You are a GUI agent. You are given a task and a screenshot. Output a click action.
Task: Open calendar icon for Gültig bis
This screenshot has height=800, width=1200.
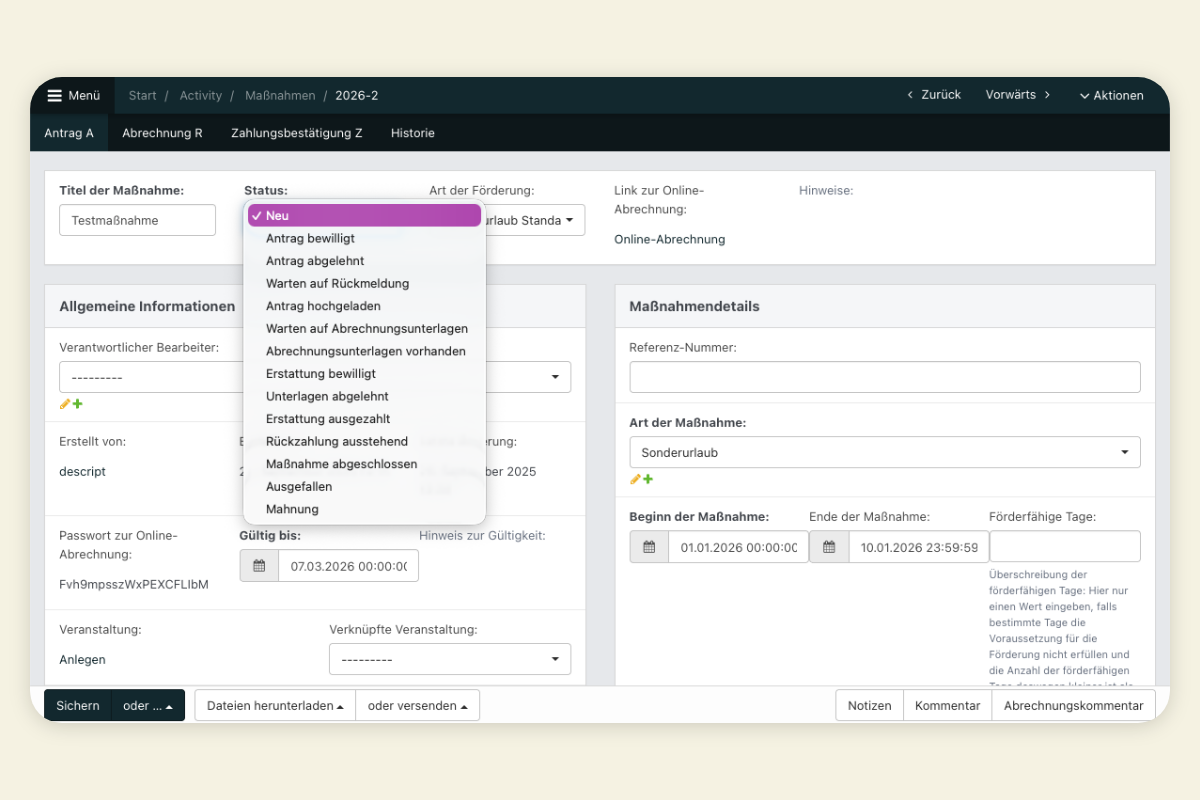point(259,566)
